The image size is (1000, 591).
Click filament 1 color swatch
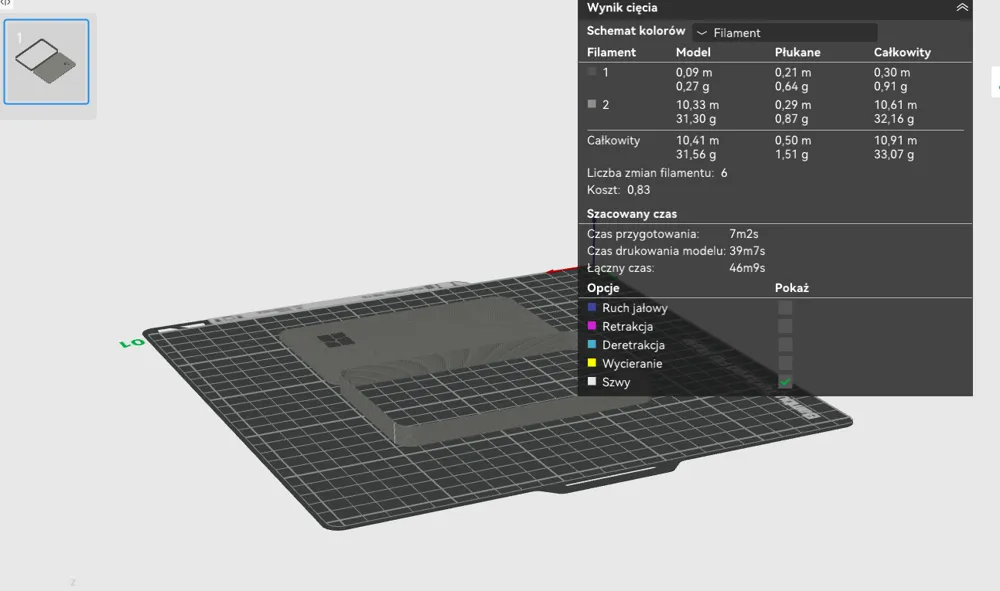coord(592,71)
